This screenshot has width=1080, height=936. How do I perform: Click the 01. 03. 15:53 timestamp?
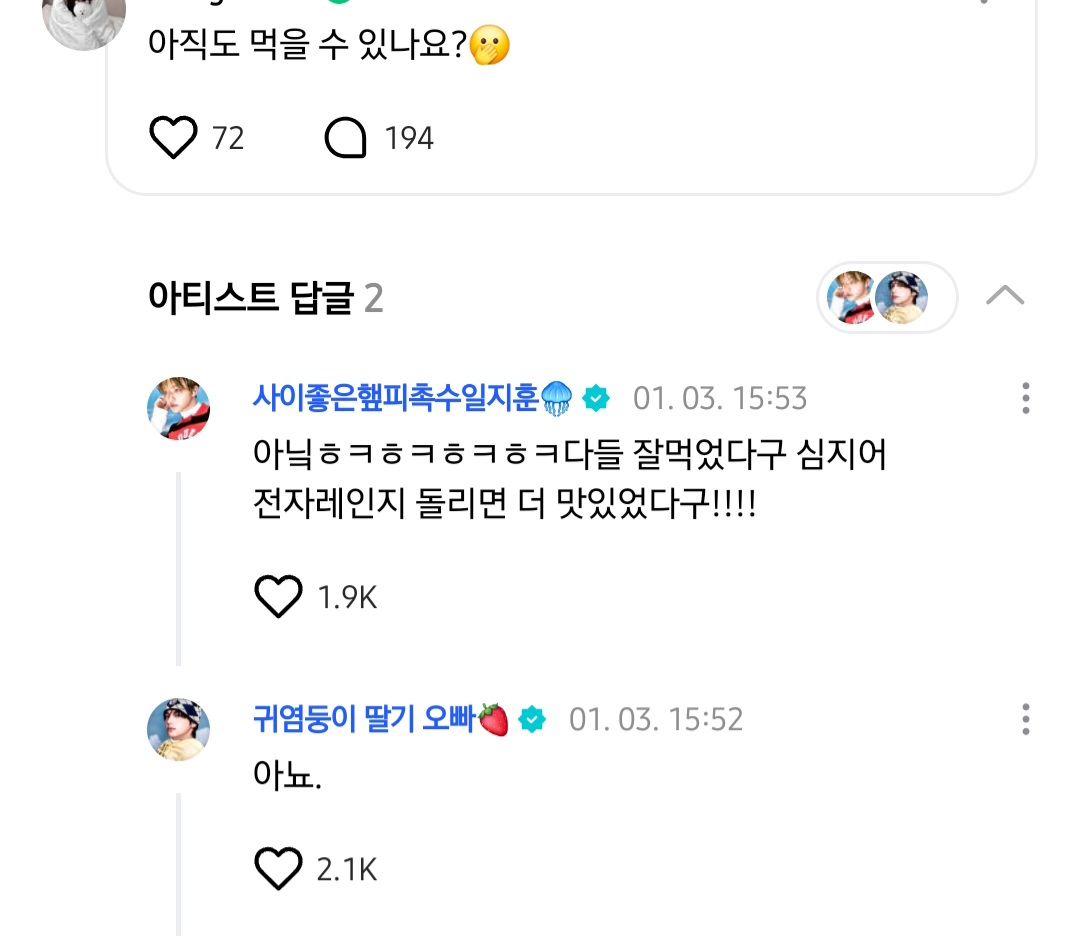click(x=719, y=399)
